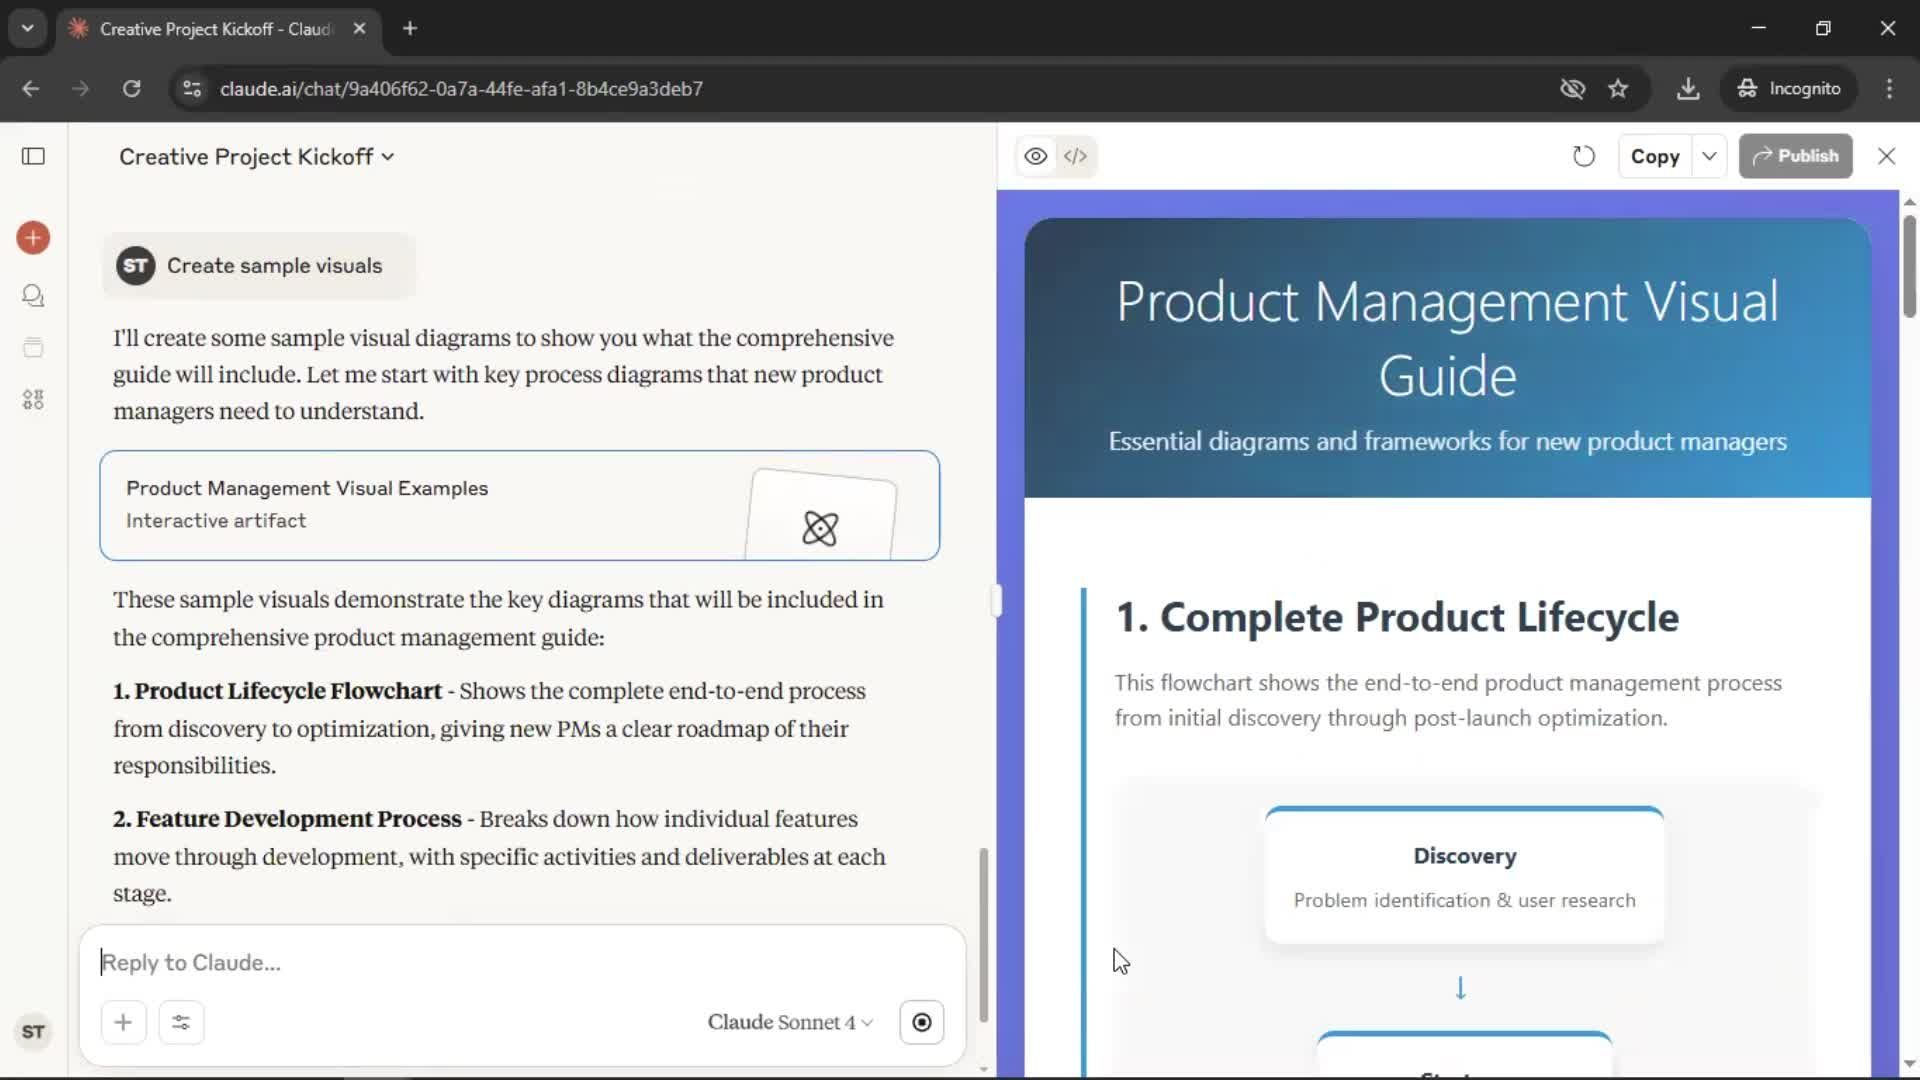This screenshot has width=1920, height=1080.
Task: Open the artifacts icon in sidebar
Action: [x=33, y=400]
